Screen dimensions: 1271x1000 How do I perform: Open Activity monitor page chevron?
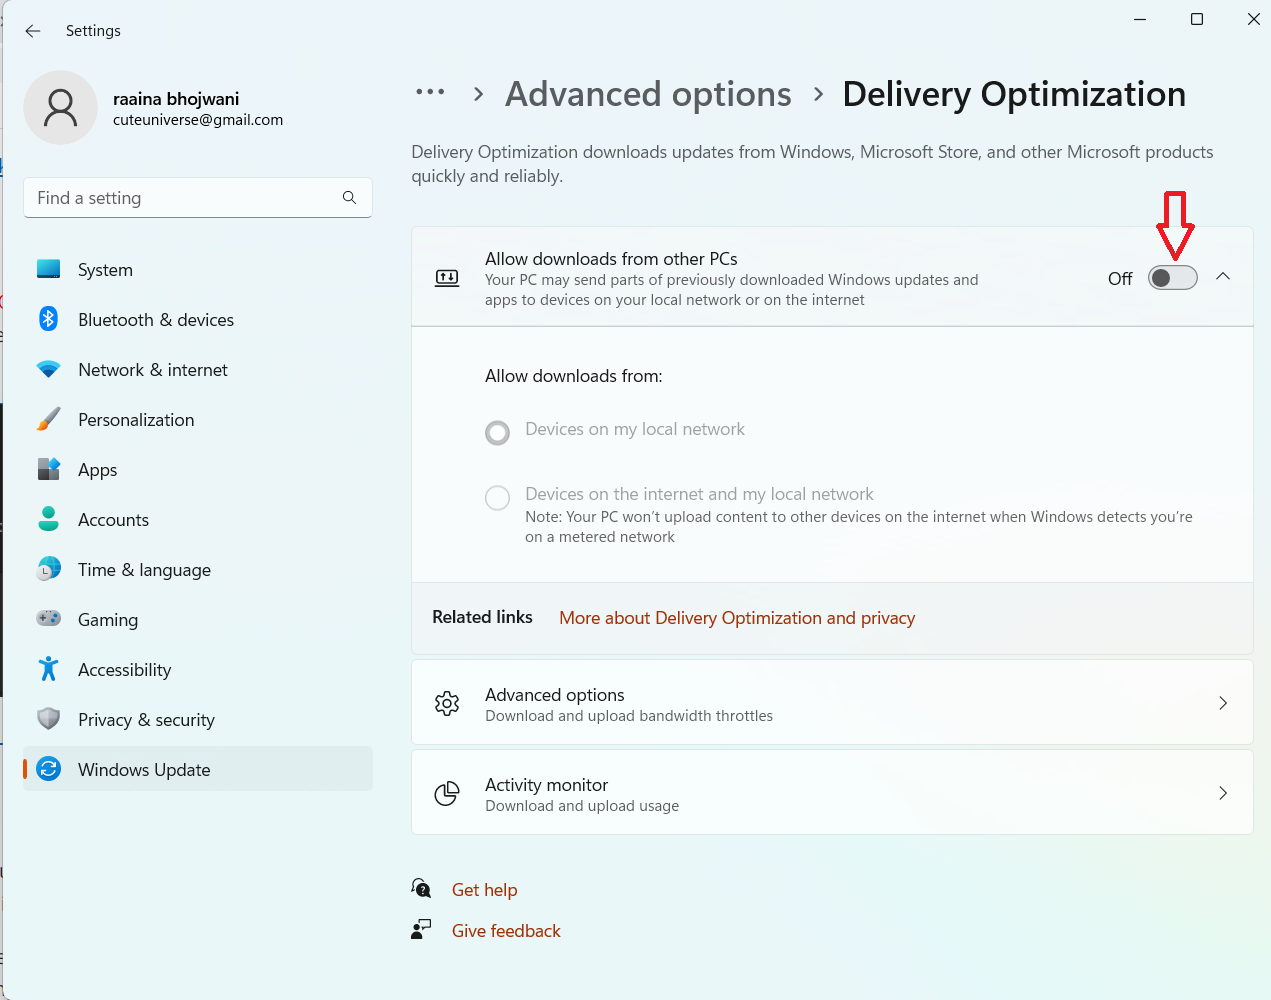pyautogui.click(x=1223, y=793)
